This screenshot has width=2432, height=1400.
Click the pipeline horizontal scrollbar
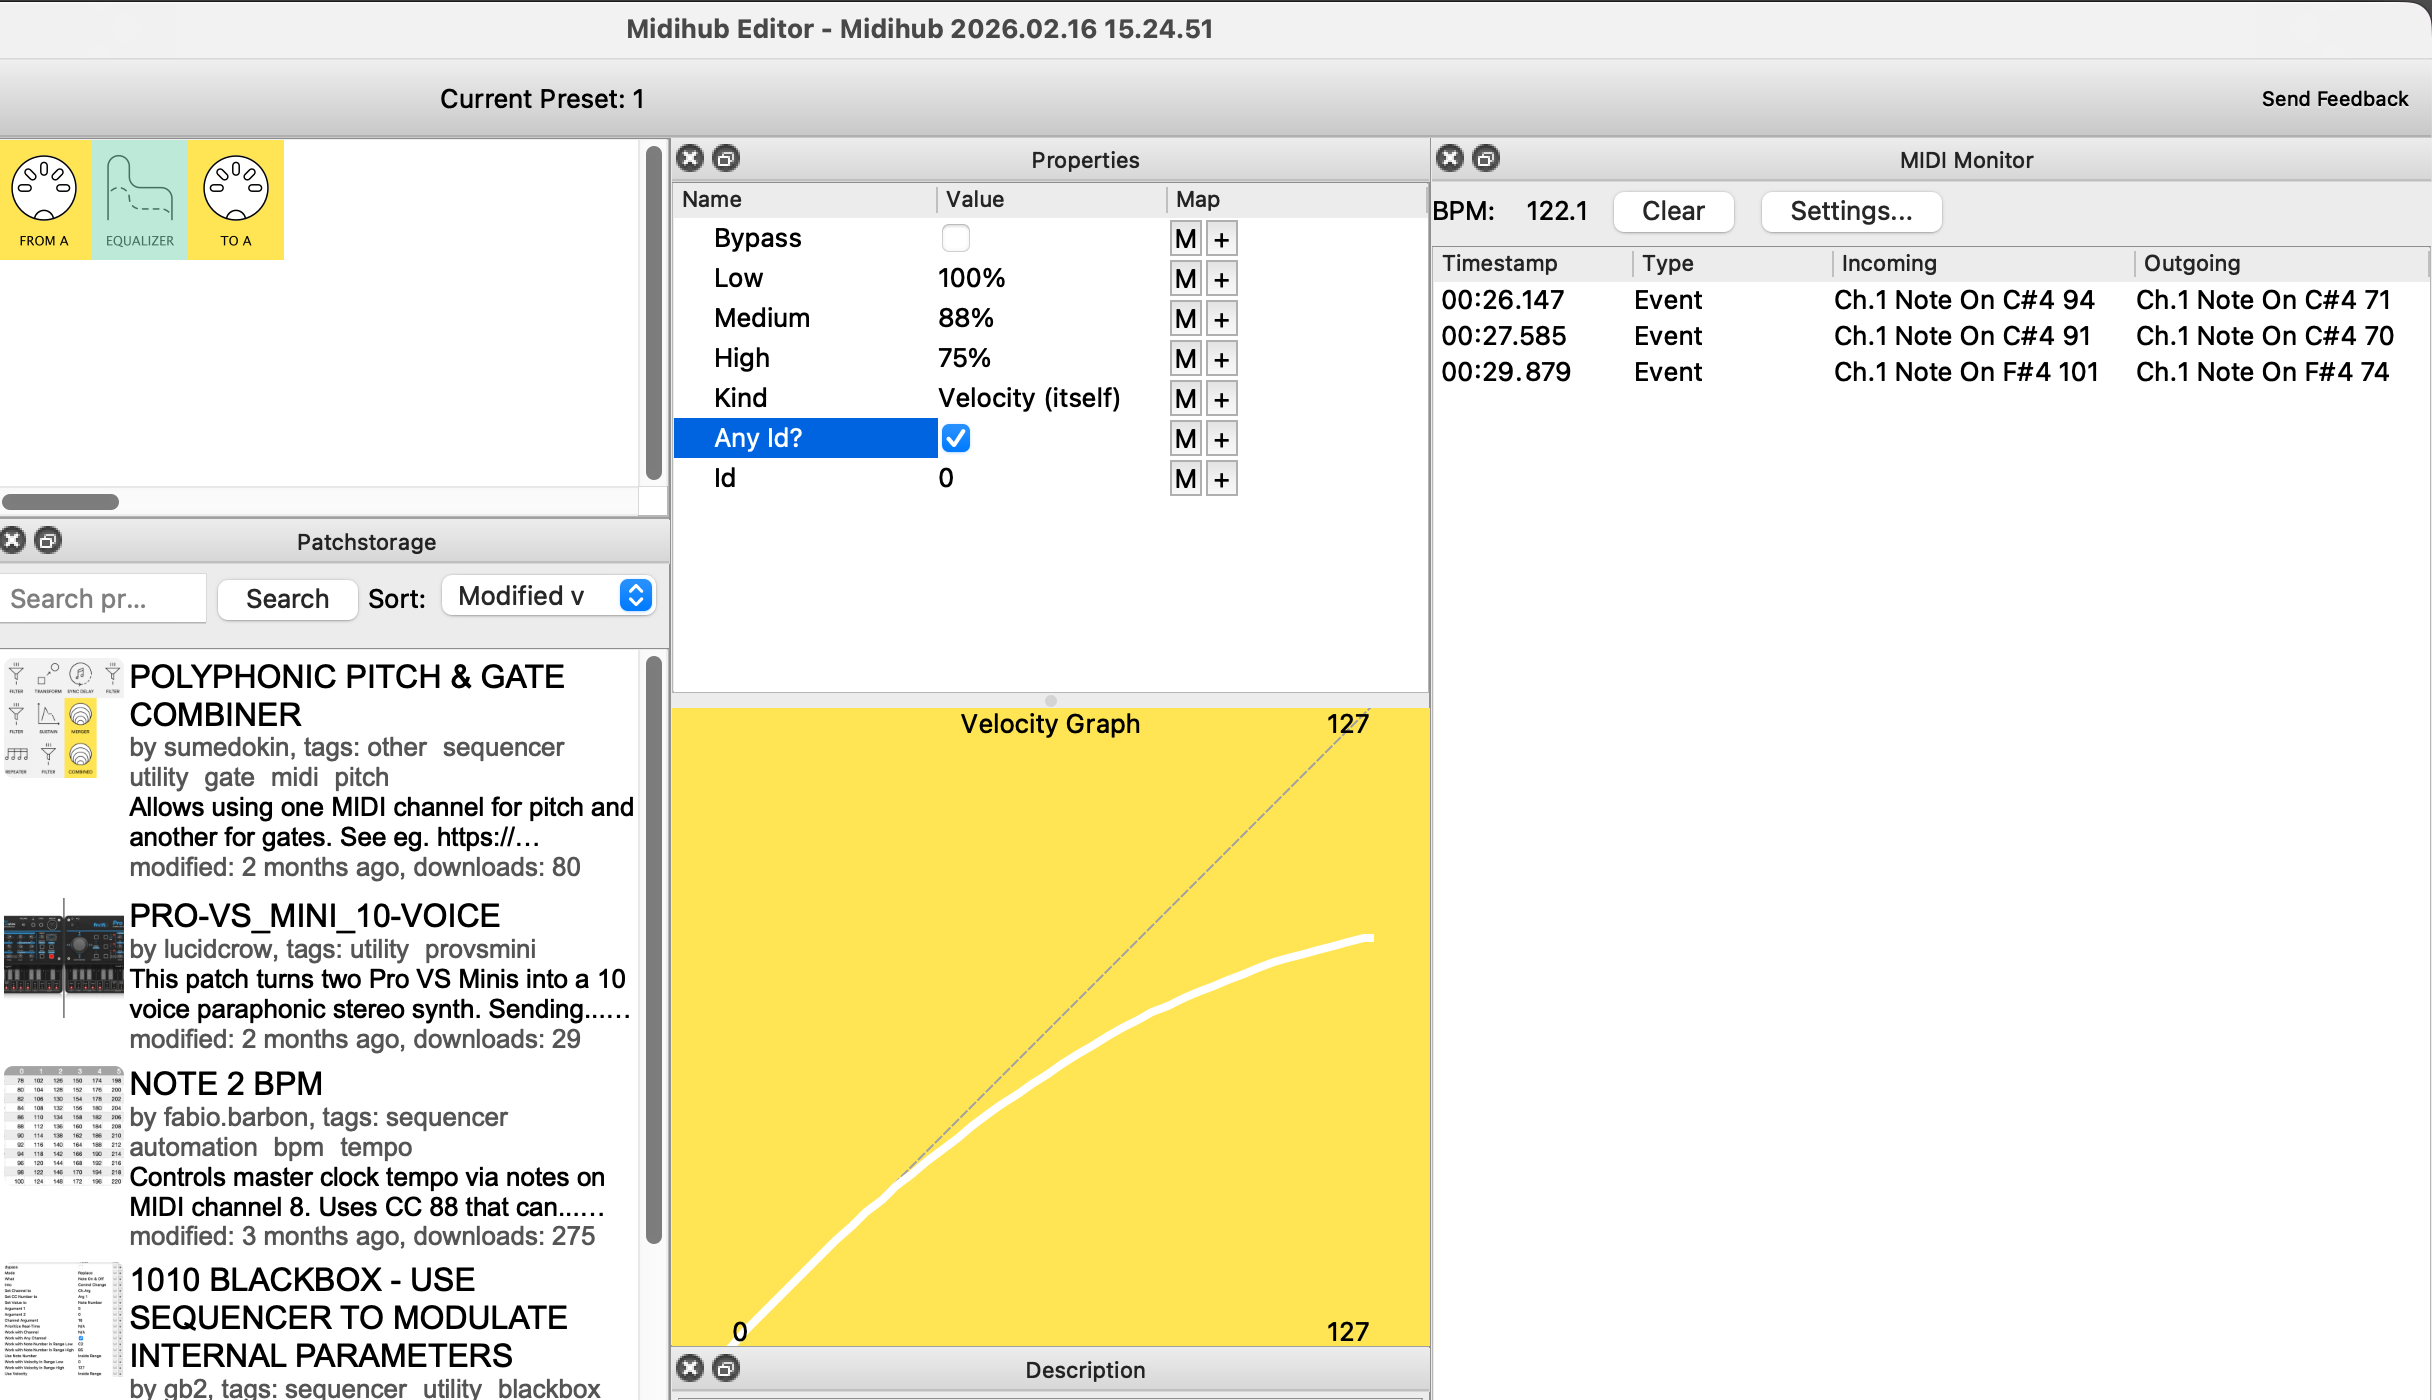click(61, 501)
